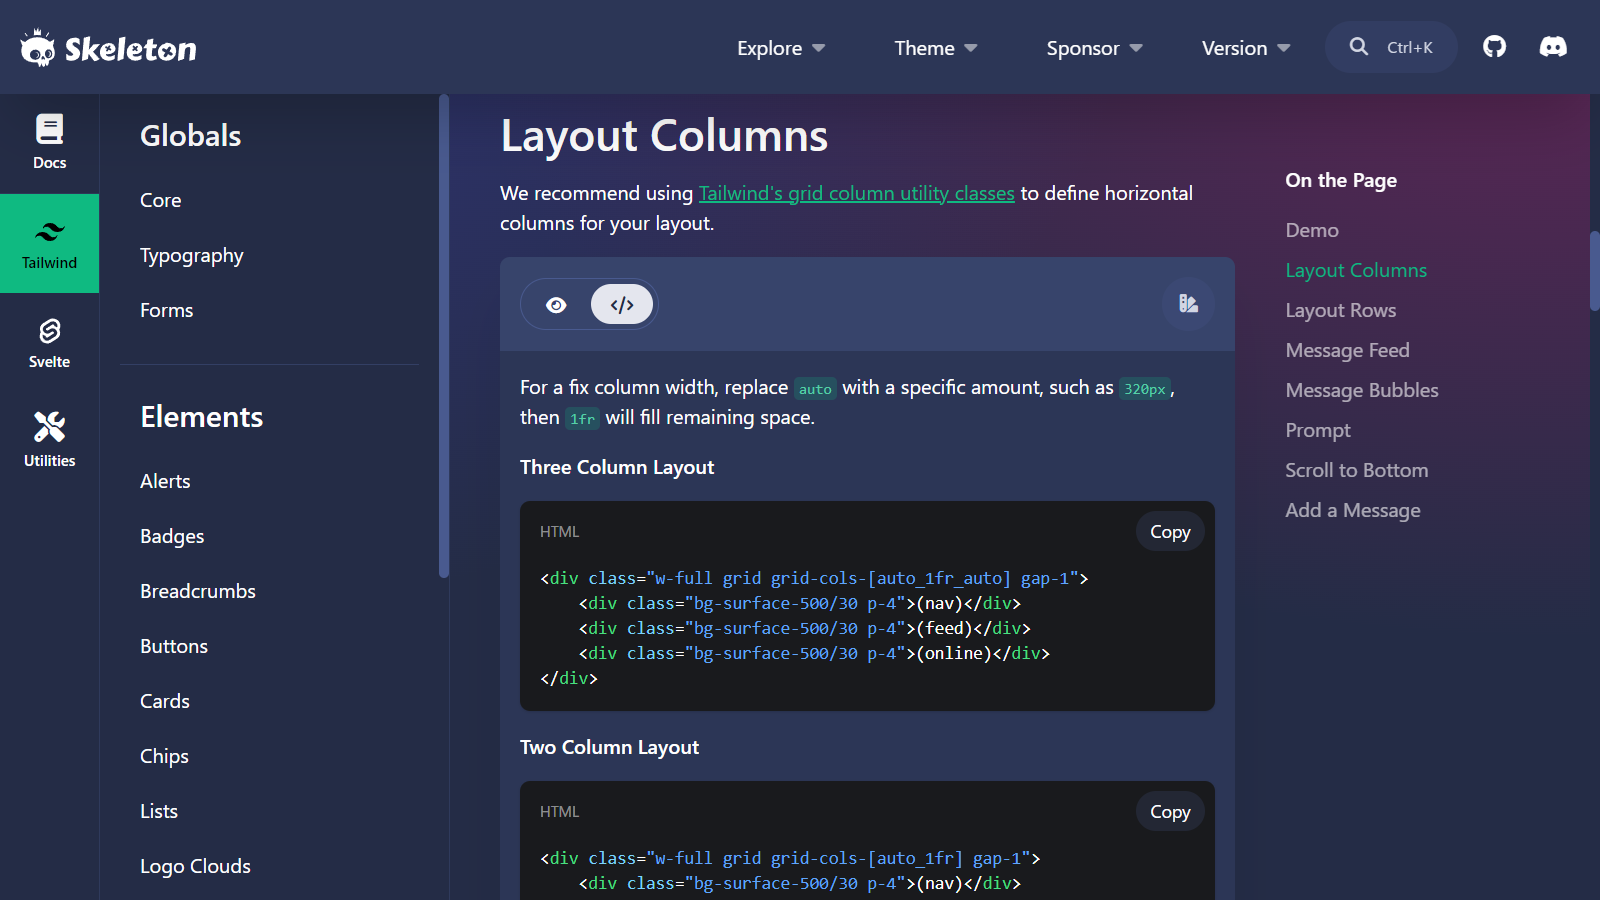The image size is (1600, 900).
Task: Click the Three Column Layout heading
Action: (617, 467)
